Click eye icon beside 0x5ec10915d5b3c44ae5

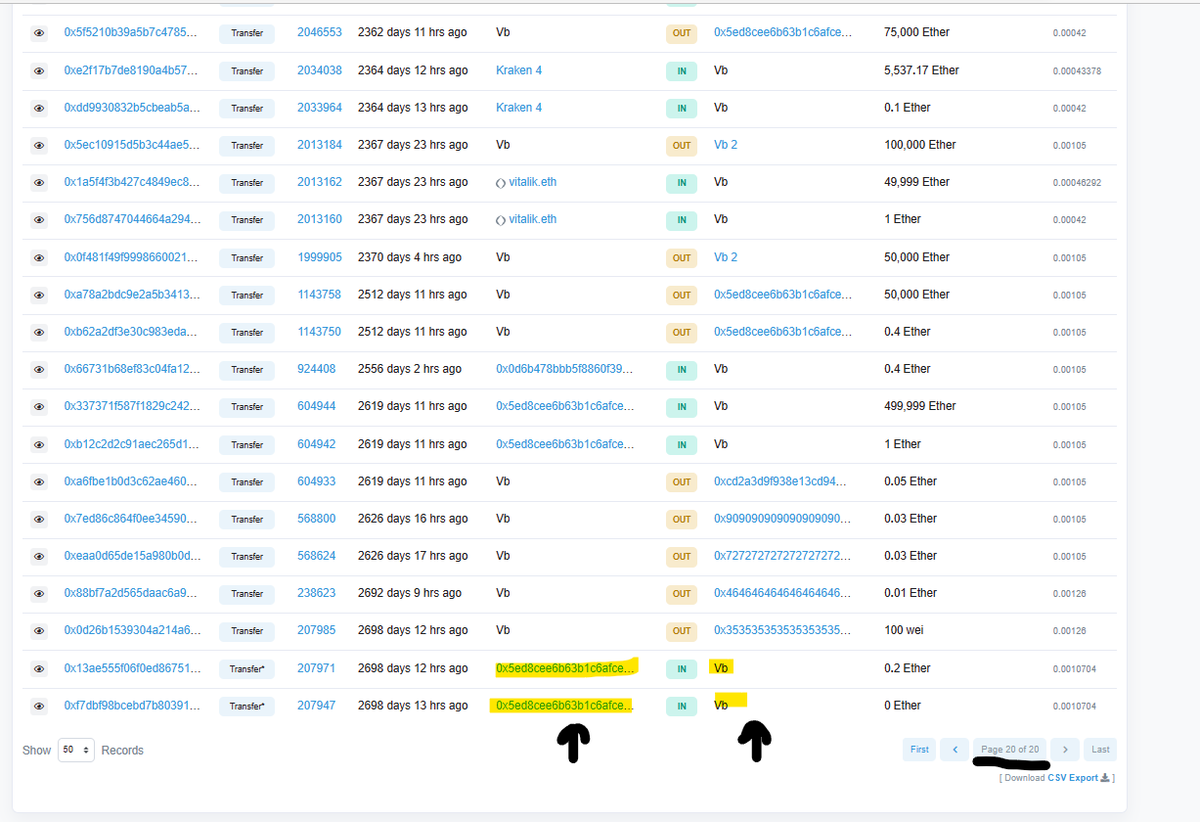point(39,145)
